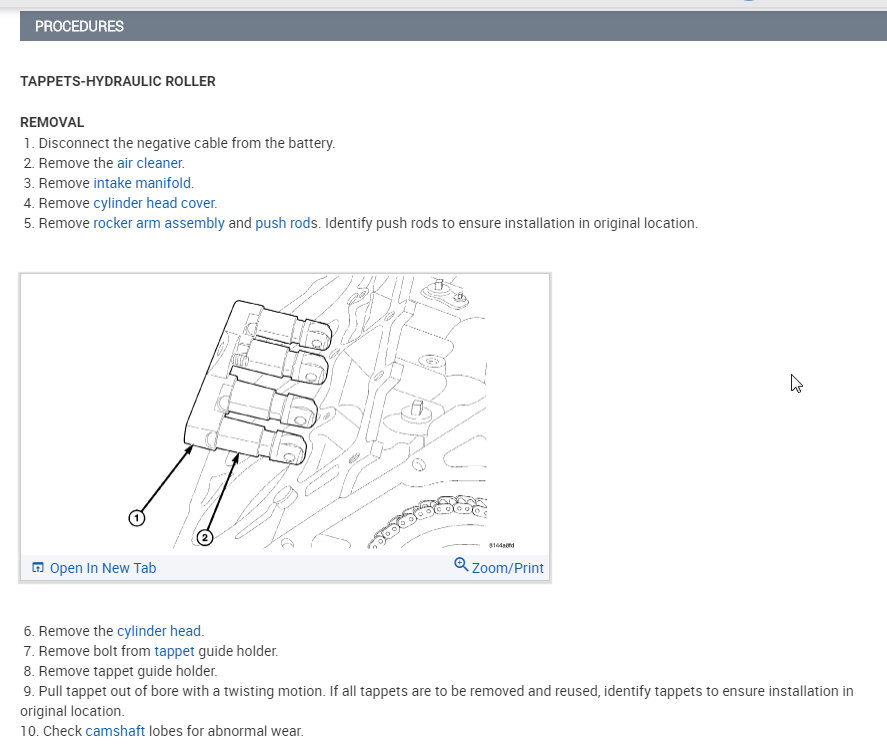The width and height of the screenshot is (887, 752).
Task: Open the cylinder head link in step 6
Action: [159, 631]
